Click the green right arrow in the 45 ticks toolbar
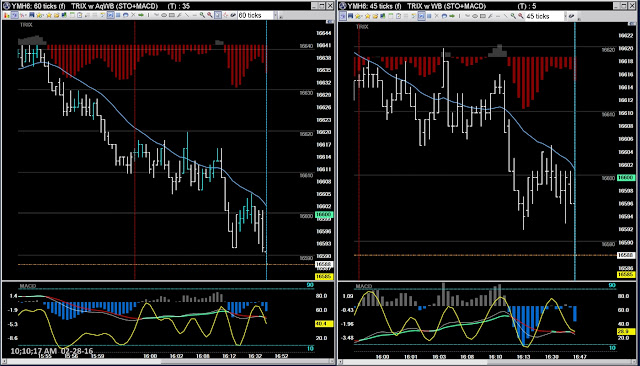This screenshot has height=366, width=640. pos(452,16)
